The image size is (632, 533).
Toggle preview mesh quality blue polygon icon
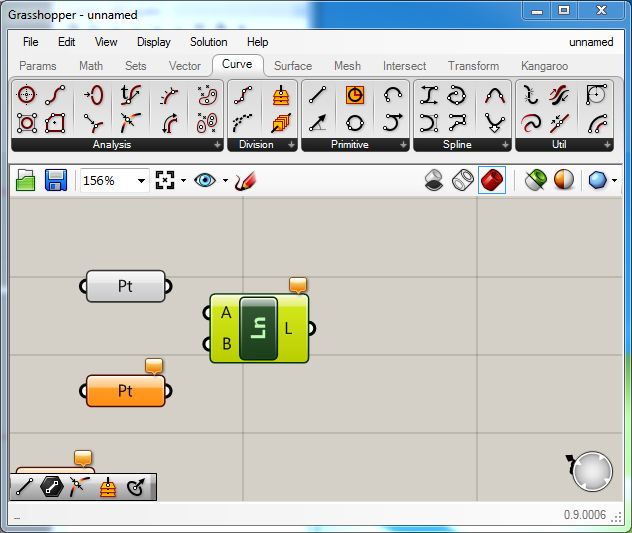click(x=597, y=180)
